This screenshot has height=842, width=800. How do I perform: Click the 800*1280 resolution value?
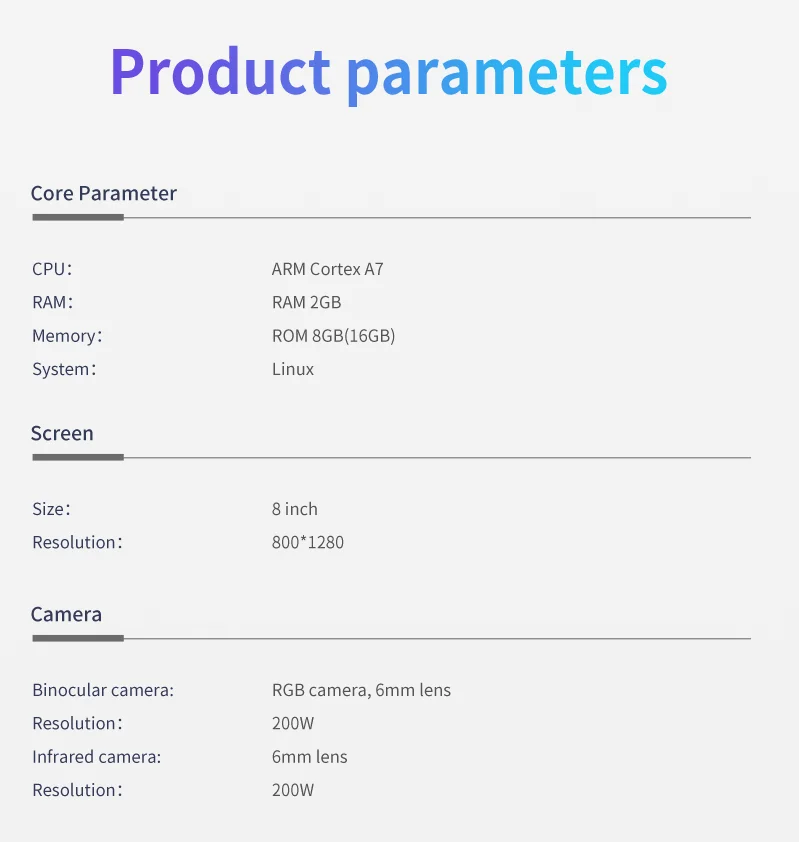[307, 542]
